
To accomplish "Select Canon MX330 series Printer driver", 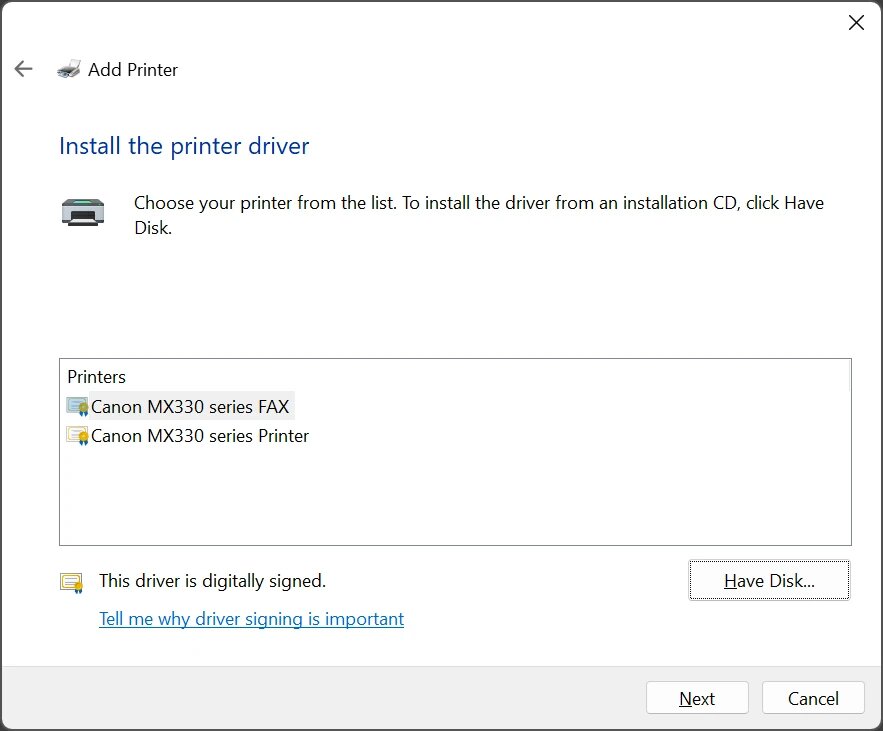I will 200,435.
